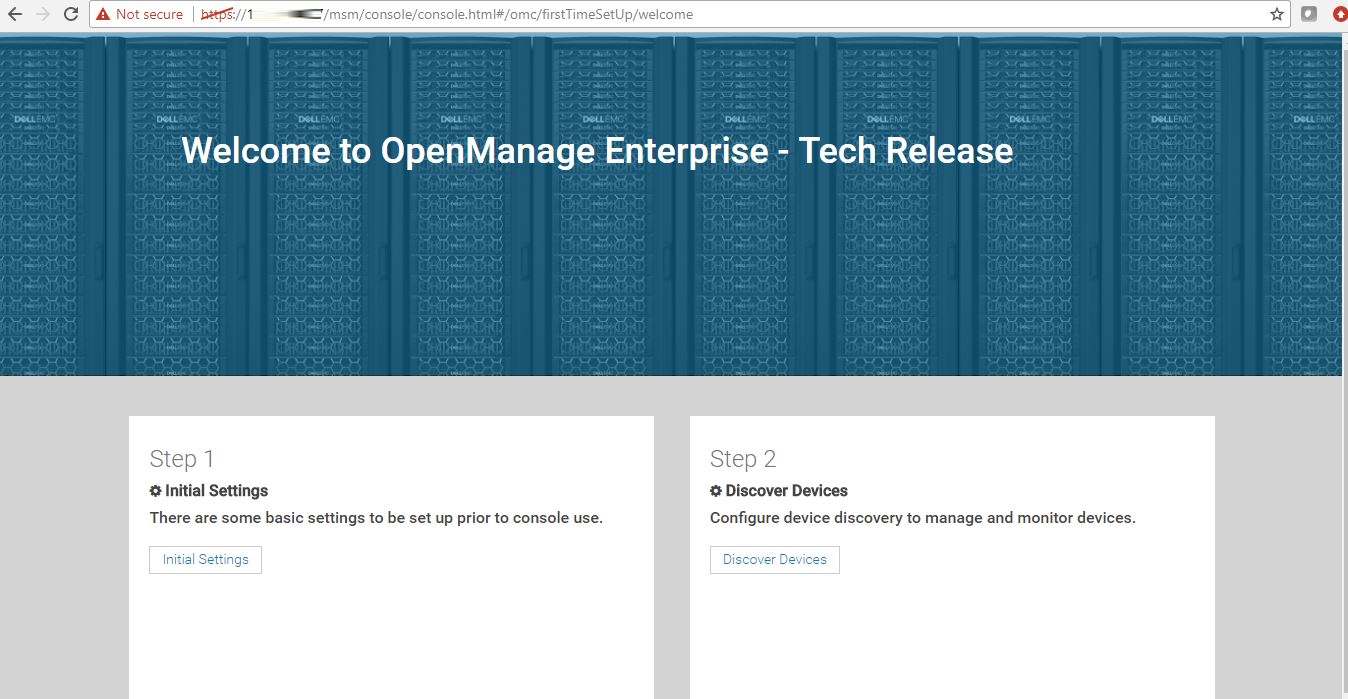Click the browser forward arrow
1348x699 pixels.
tap(42, 14)
